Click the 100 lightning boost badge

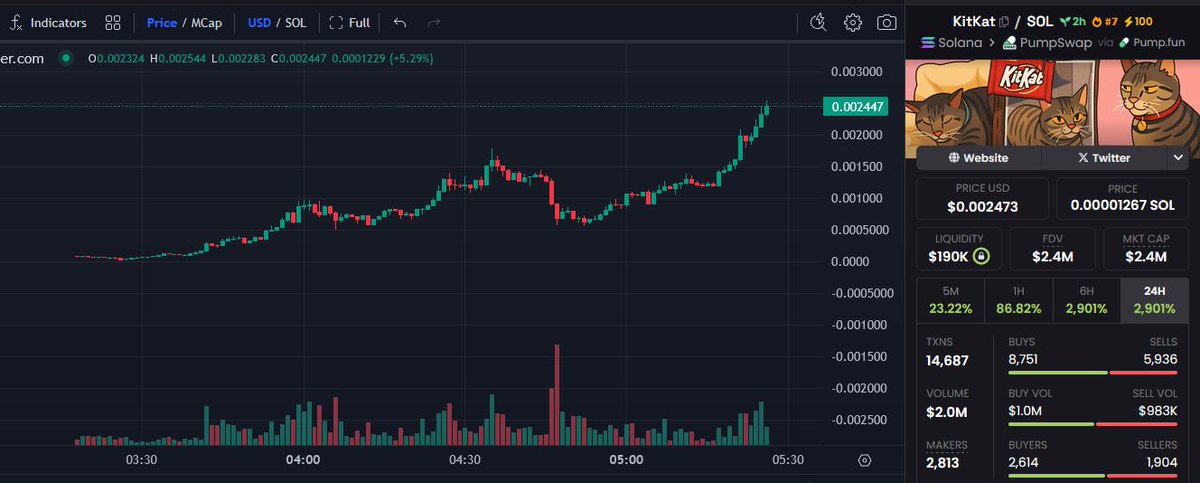pyautogui.click(x=1137, y=21)
